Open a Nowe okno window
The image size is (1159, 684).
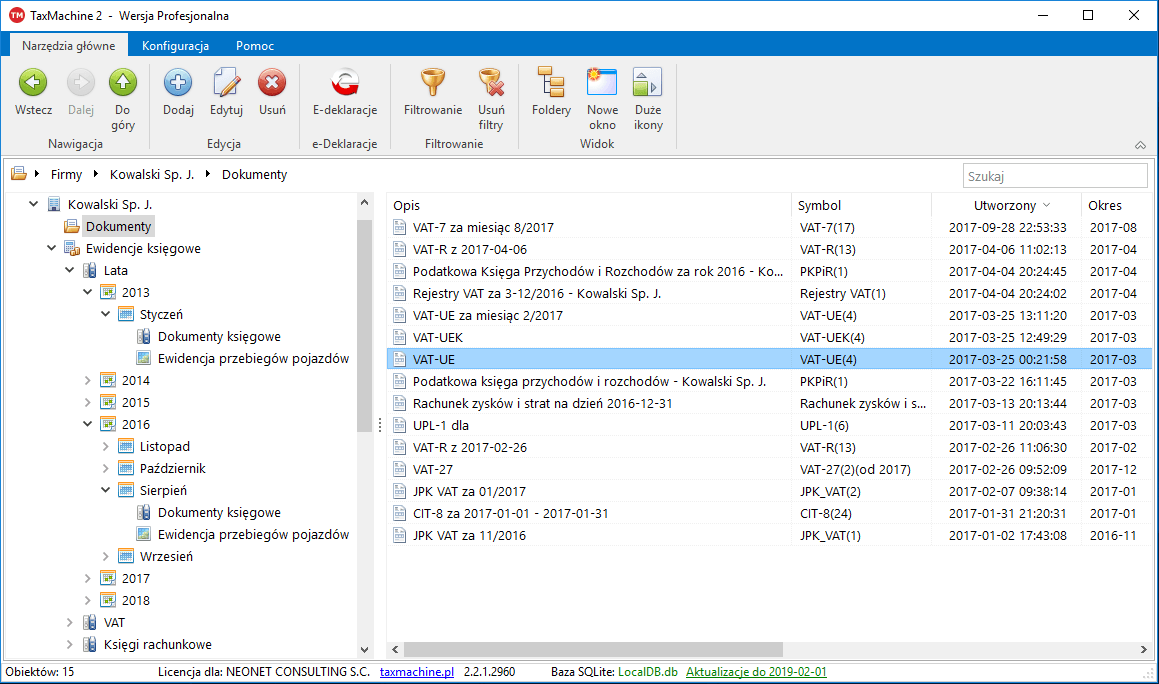pos(601,95)
